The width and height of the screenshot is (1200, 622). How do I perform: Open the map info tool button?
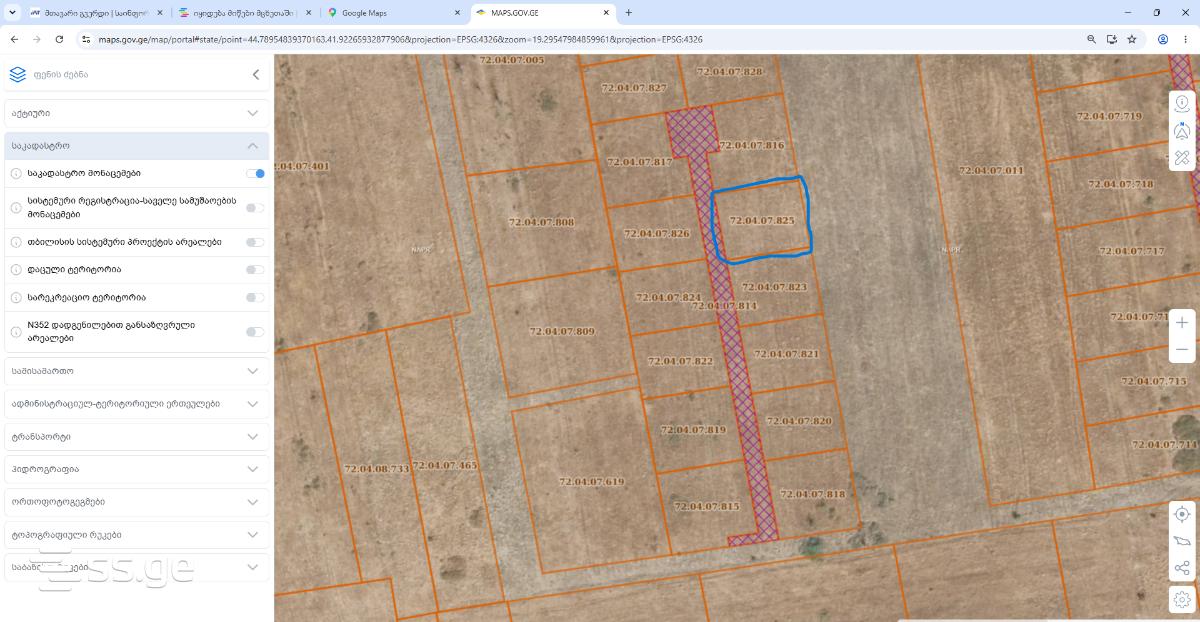1182,103
